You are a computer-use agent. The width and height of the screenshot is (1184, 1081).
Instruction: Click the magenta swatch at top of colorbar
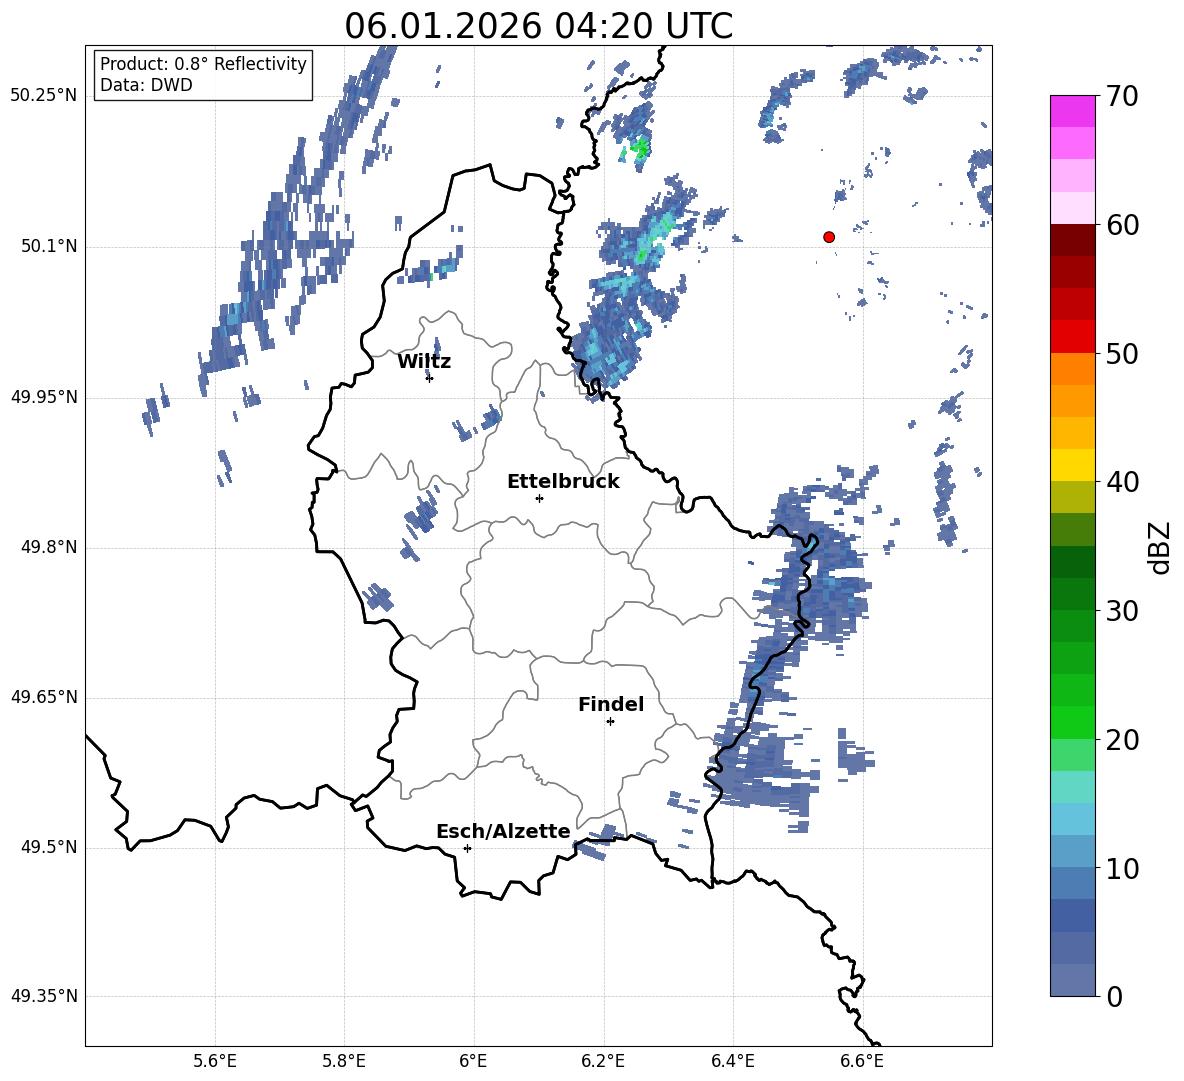tap(1072, 112)
